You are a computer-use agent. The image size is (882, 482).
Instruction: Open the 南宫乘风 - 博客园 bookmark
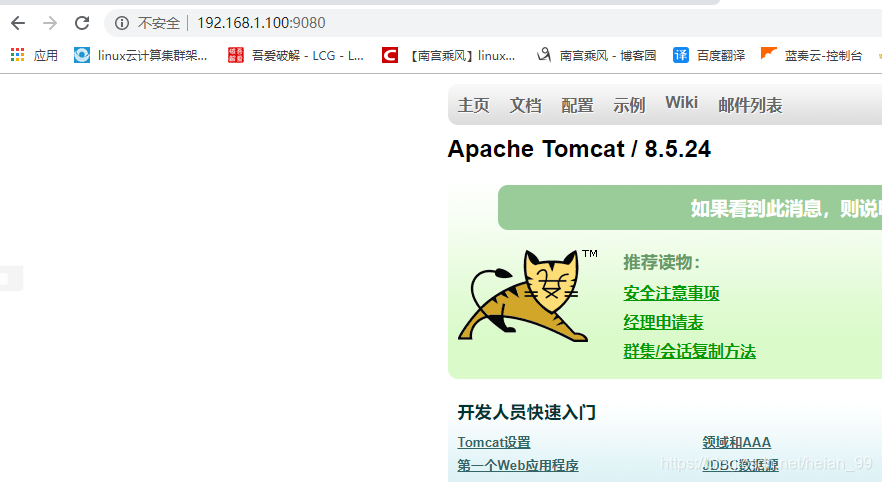coord(596,55)
